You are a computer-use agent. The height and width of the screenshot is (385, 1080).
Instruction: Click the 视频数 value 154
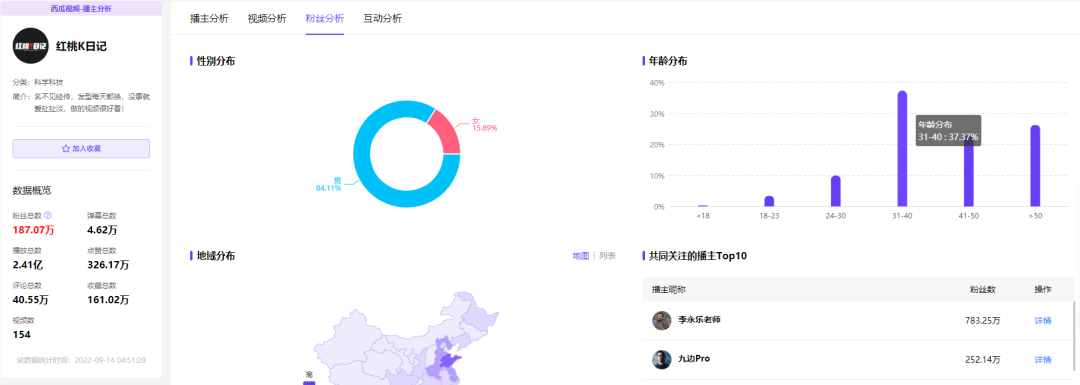point(21,335)
